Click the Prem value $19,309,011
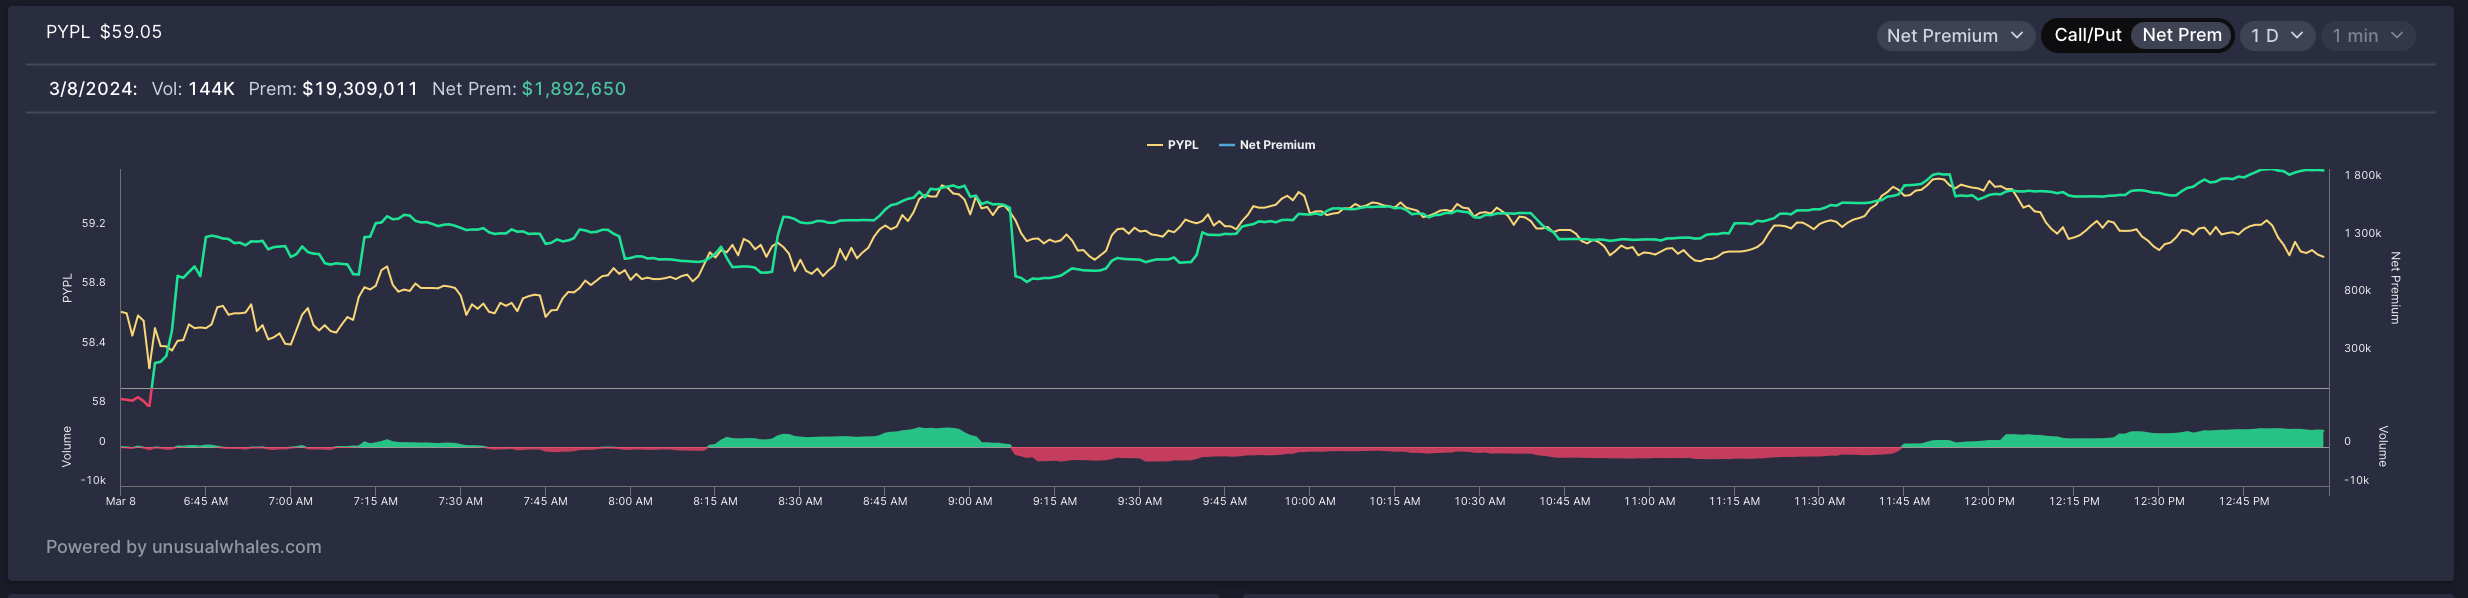2468x598 pixels. click(x=360, y=89)
